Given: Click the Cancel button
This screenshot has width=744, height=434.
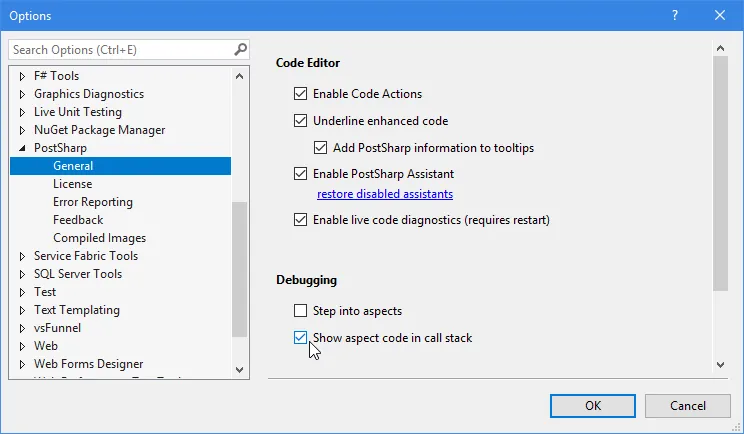Looking at the screenshot, I should [x=688, y=406].
